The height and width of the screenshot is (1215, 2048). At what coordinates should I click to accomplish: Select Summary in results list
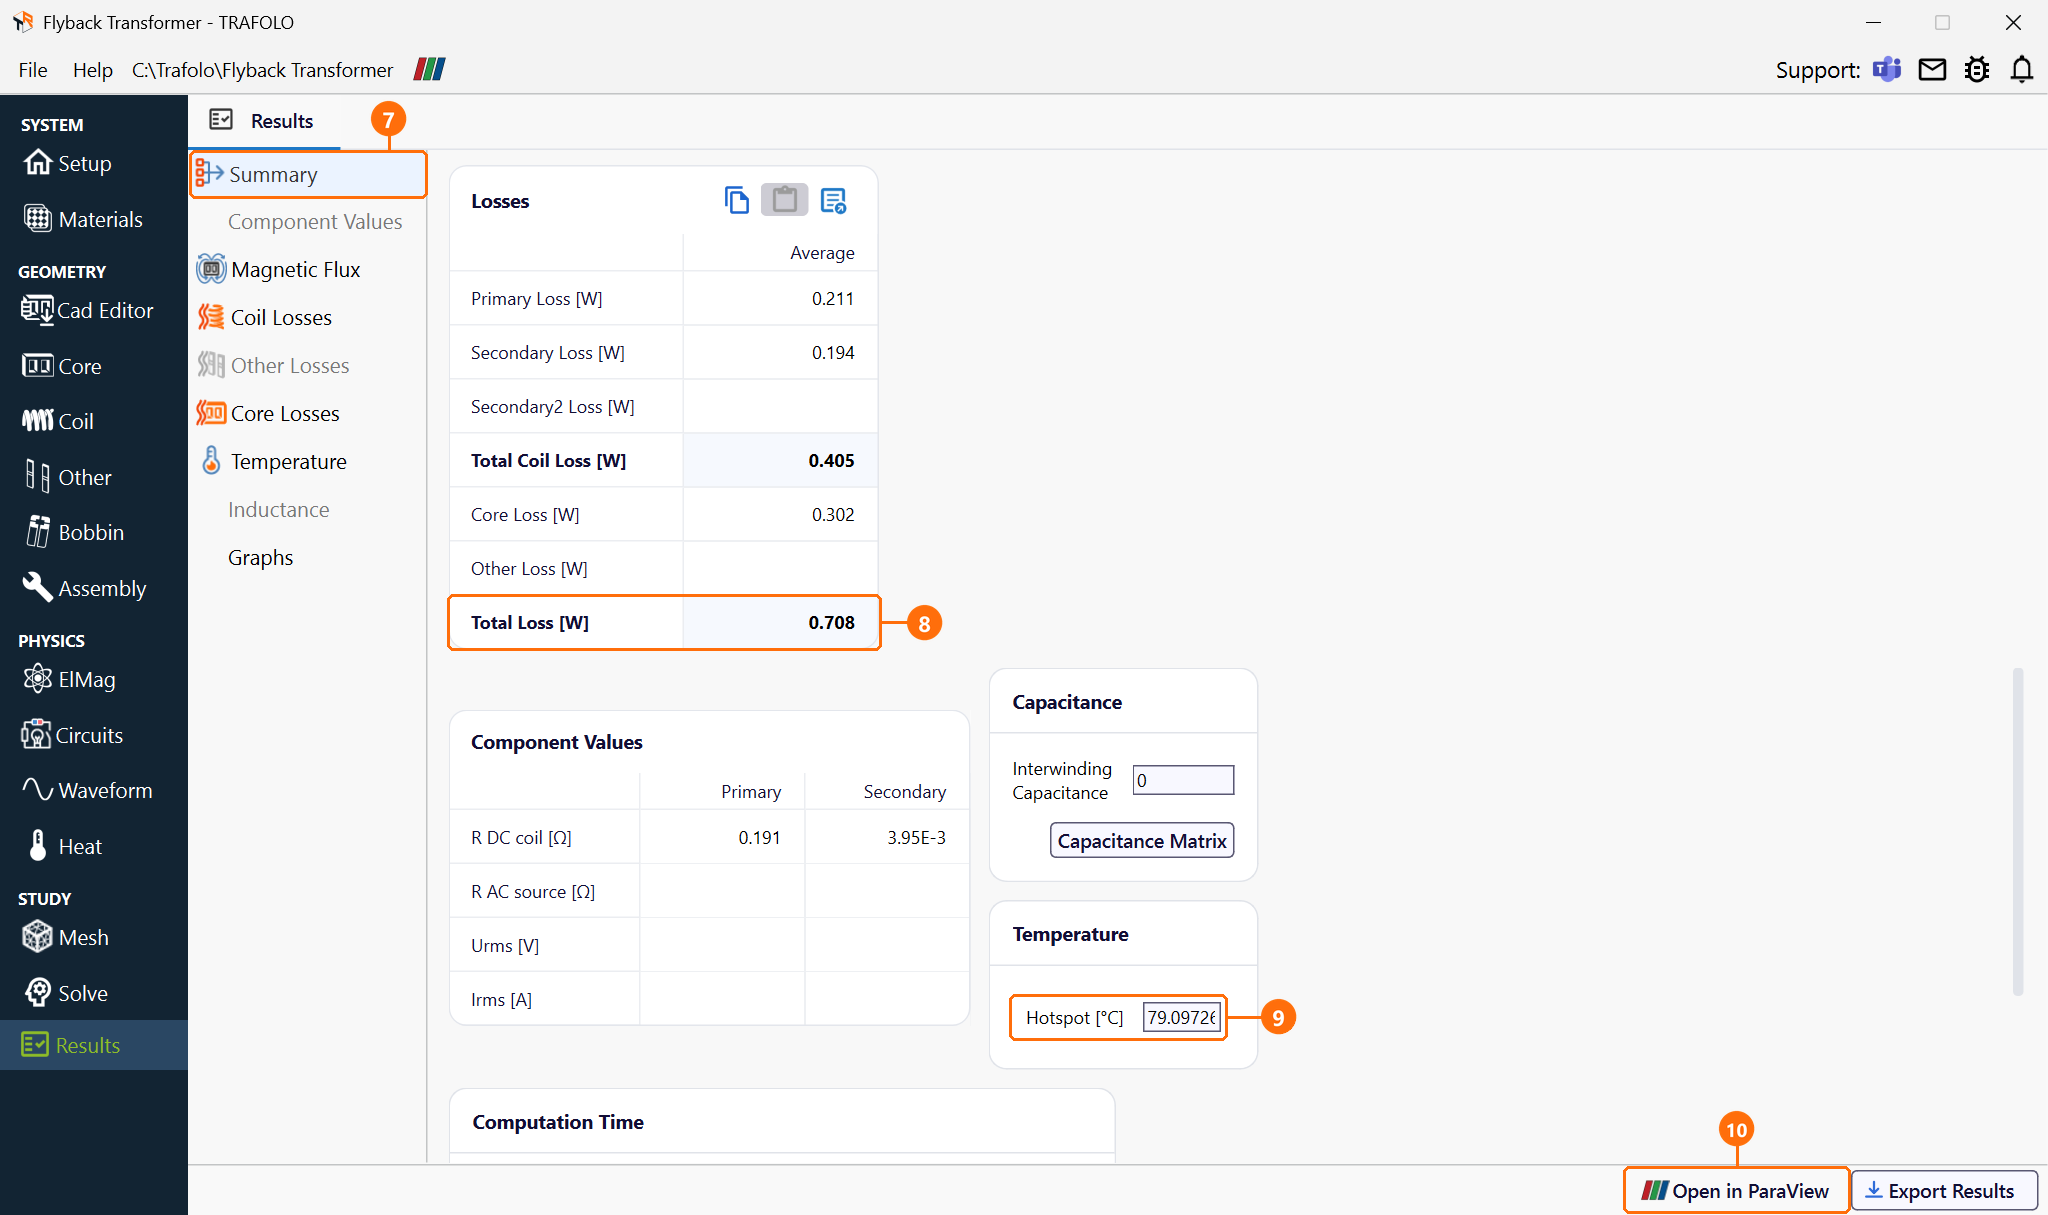pos(308,174)
